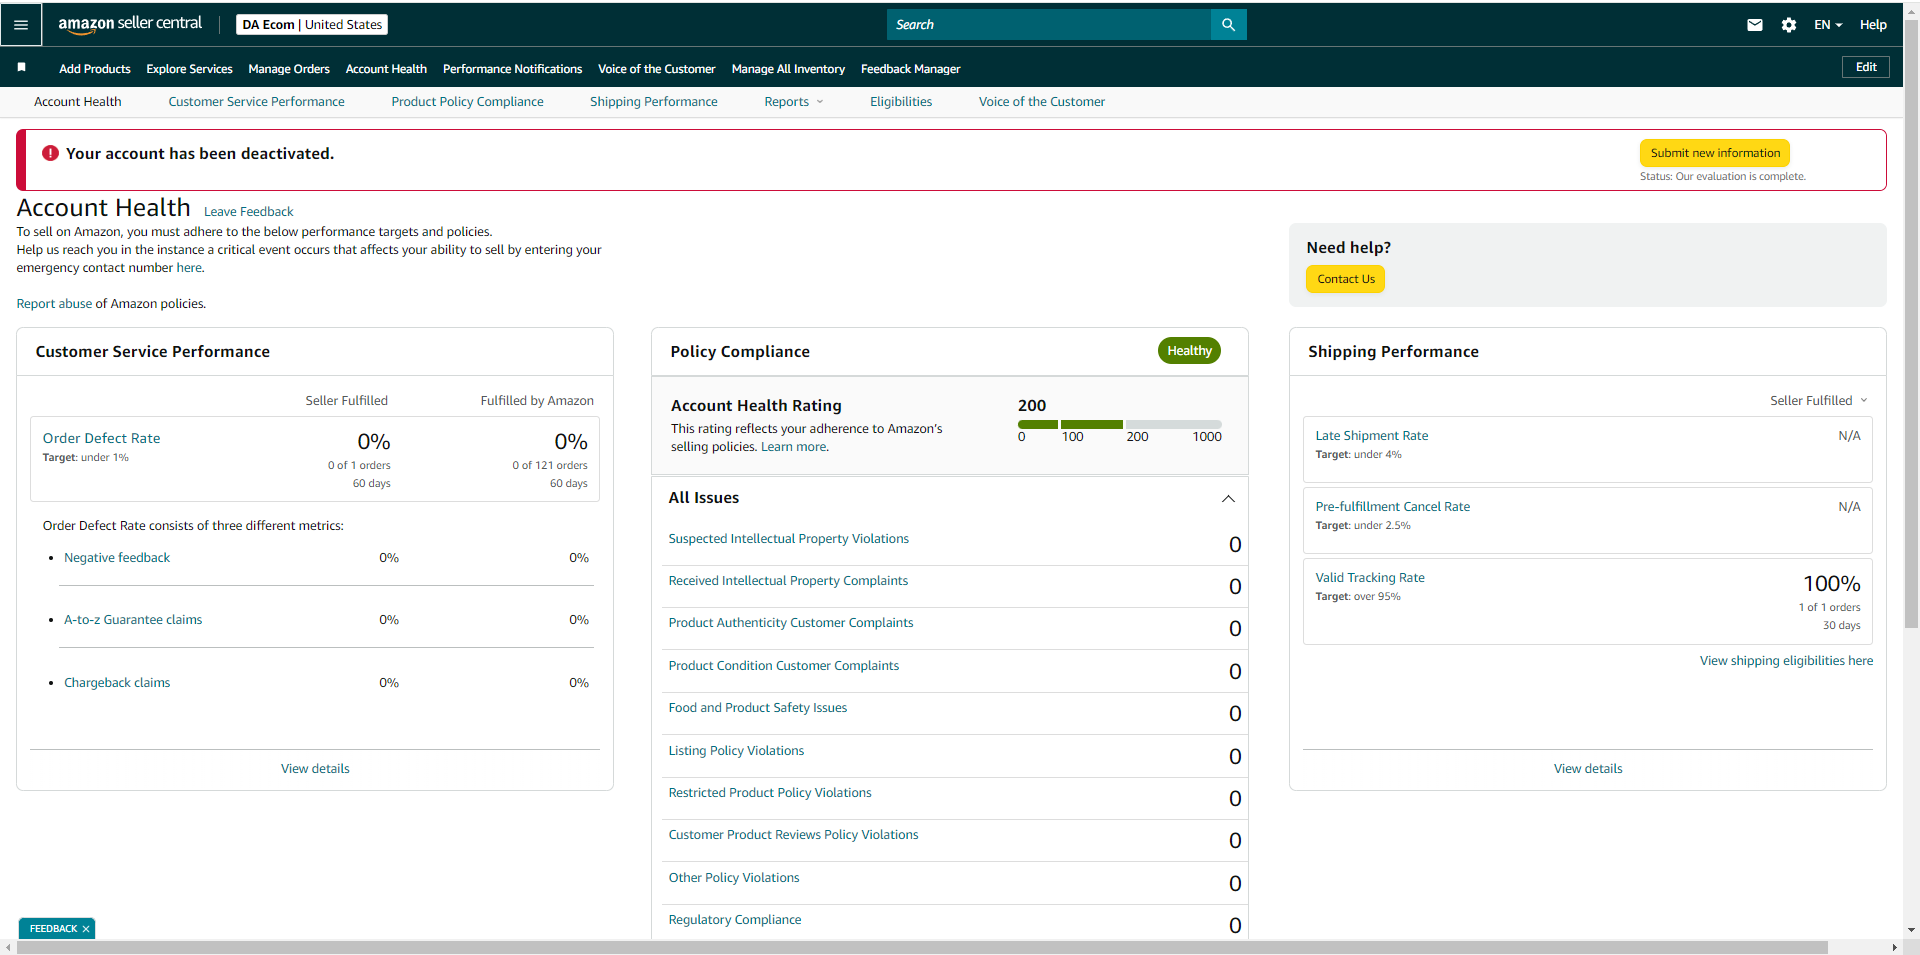Viewport: 1920px width, 955px height.
Task: Open the Late Shipment Rate metric
Action: click(x=1372, y=436)
